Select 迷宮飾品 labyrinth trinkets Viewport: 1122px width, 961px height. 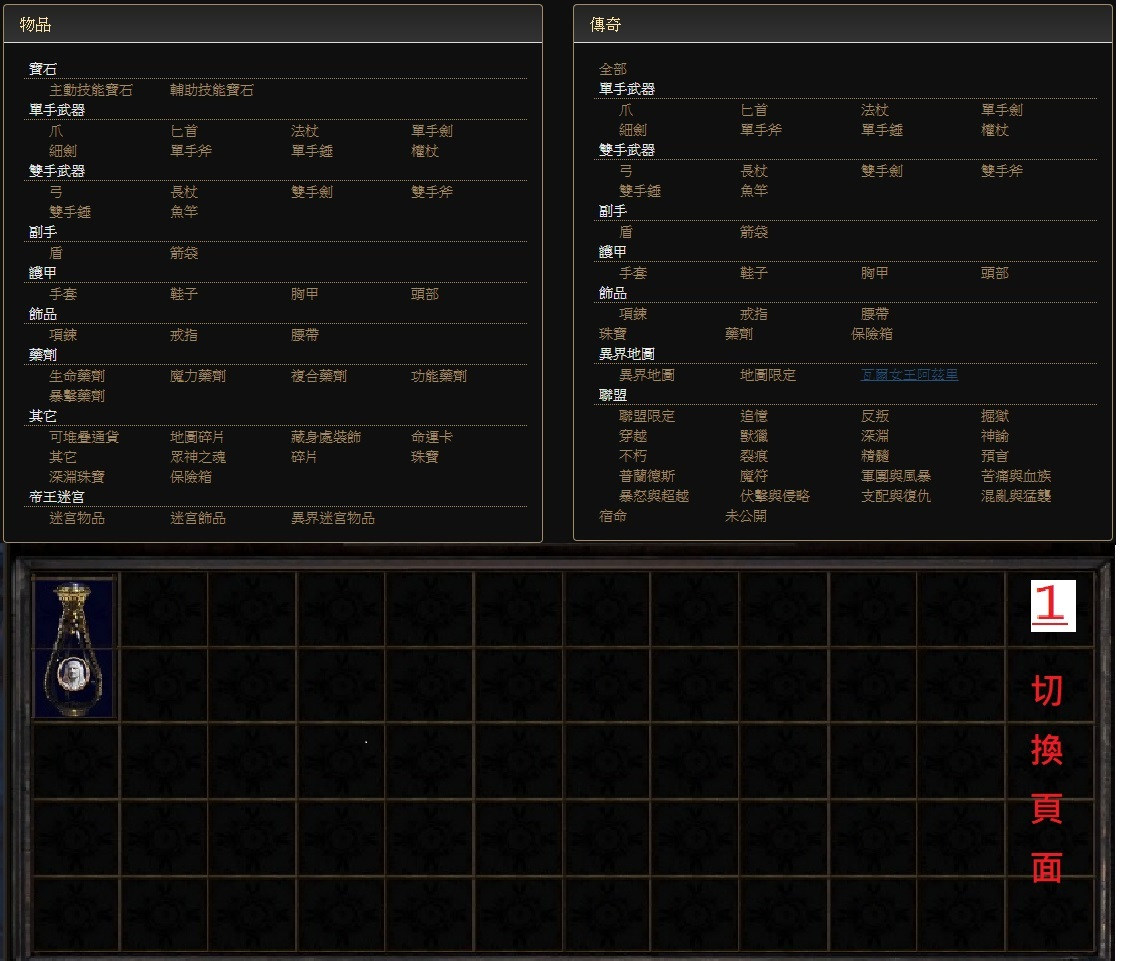tap(198, 518)
